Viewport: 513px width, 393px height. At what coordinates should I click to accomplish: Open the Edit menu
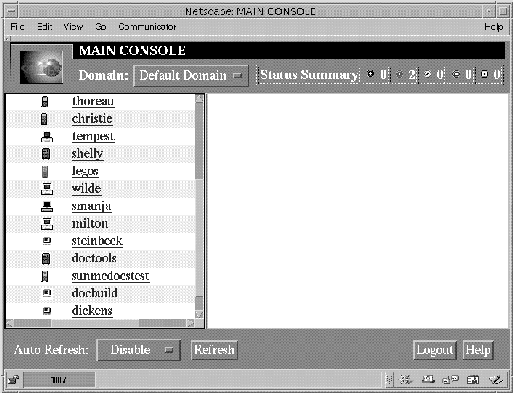[x=45, y=27]
